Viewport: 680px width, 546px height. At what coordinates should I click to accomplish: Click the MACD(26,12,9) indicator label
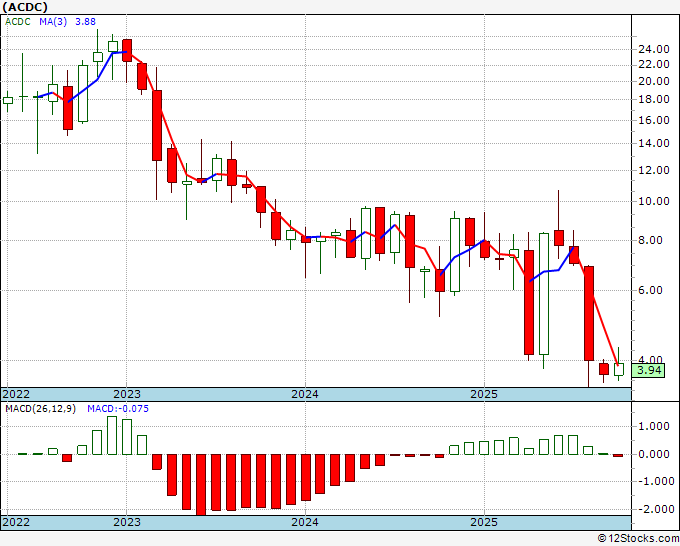tap(40, 409)
